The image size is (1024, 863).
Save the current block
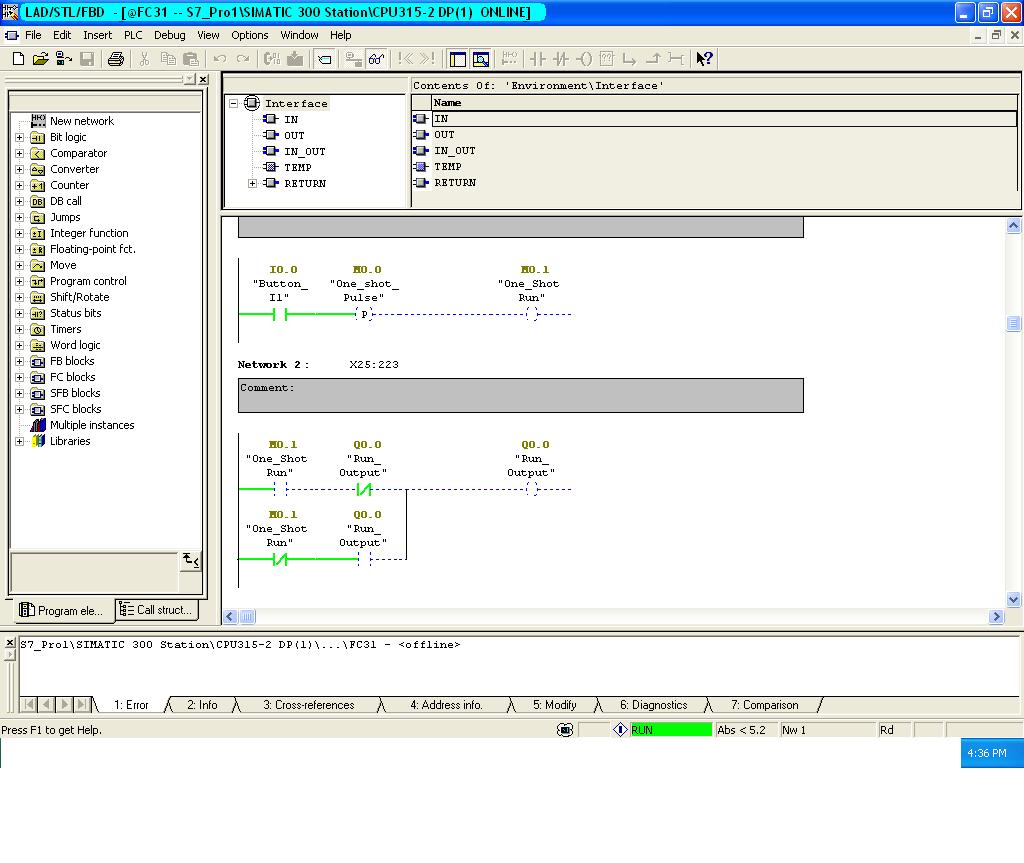[x=88, y=60]
